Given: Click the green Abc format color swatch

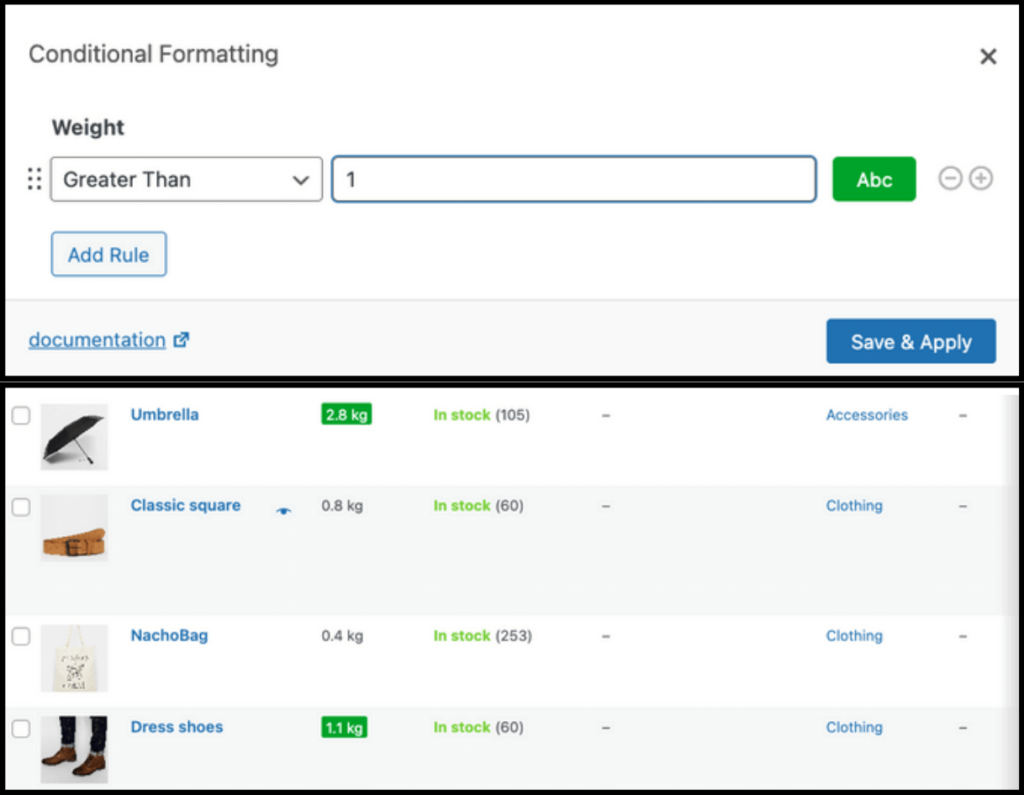Looking at the screenshot, I should tap(874, 180).
